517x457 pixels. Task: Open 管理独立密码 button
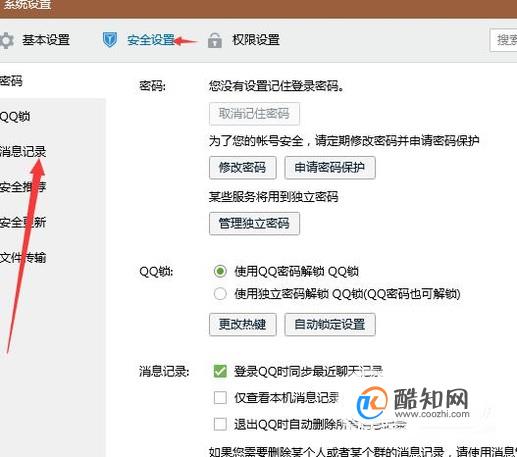click(254, 223)
